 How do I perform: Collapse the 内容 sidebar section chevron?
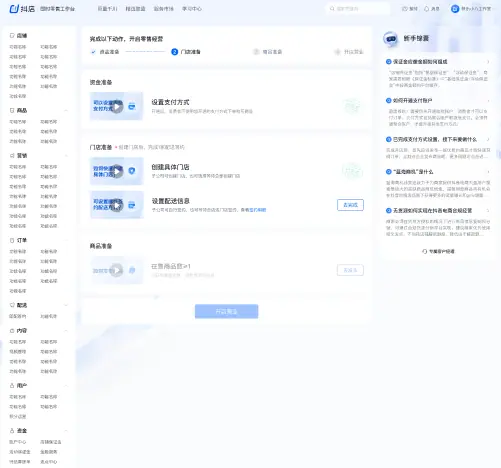click(x=66, y=331)
